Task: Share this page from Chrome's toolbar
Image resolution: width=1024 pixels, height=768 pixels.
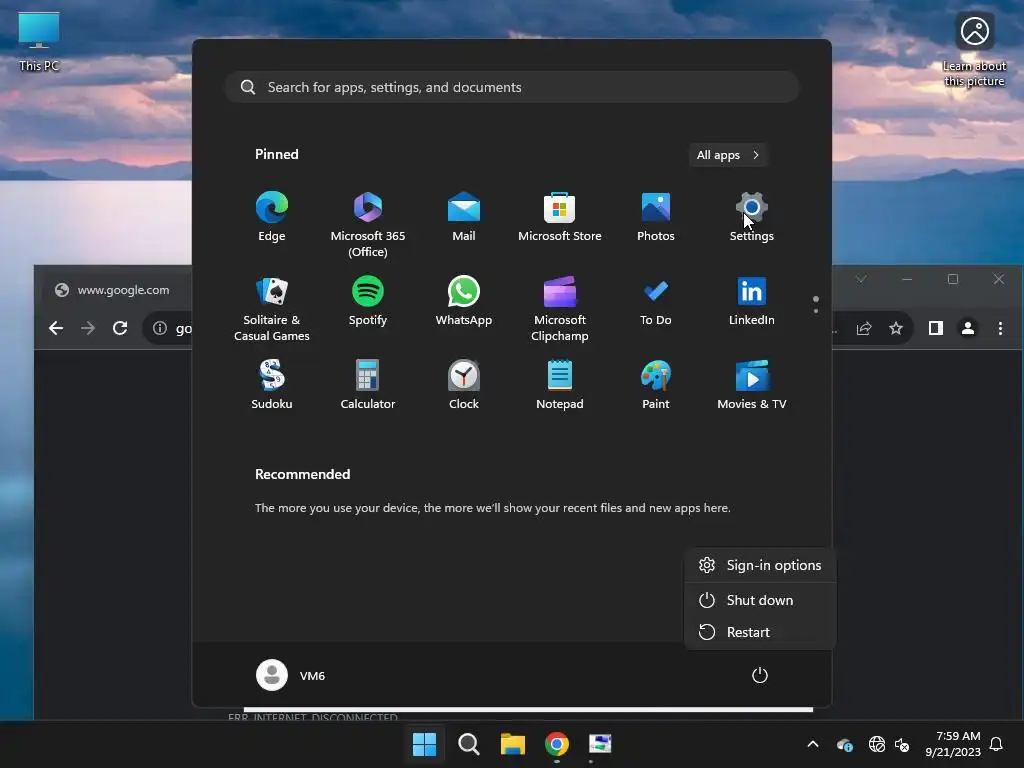Action: (x=864, y=328)
